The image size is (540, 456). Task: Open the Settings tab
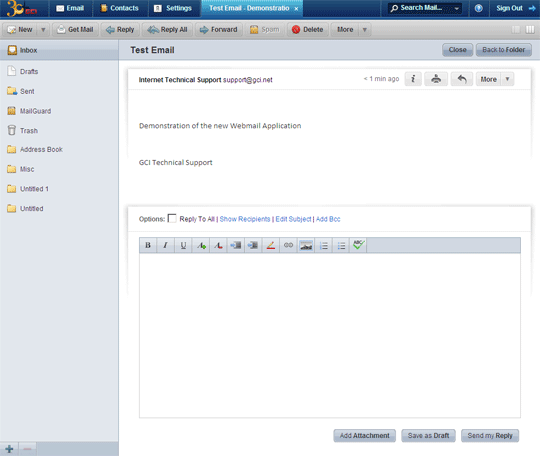pyautogui.click(x=173, y=8)
